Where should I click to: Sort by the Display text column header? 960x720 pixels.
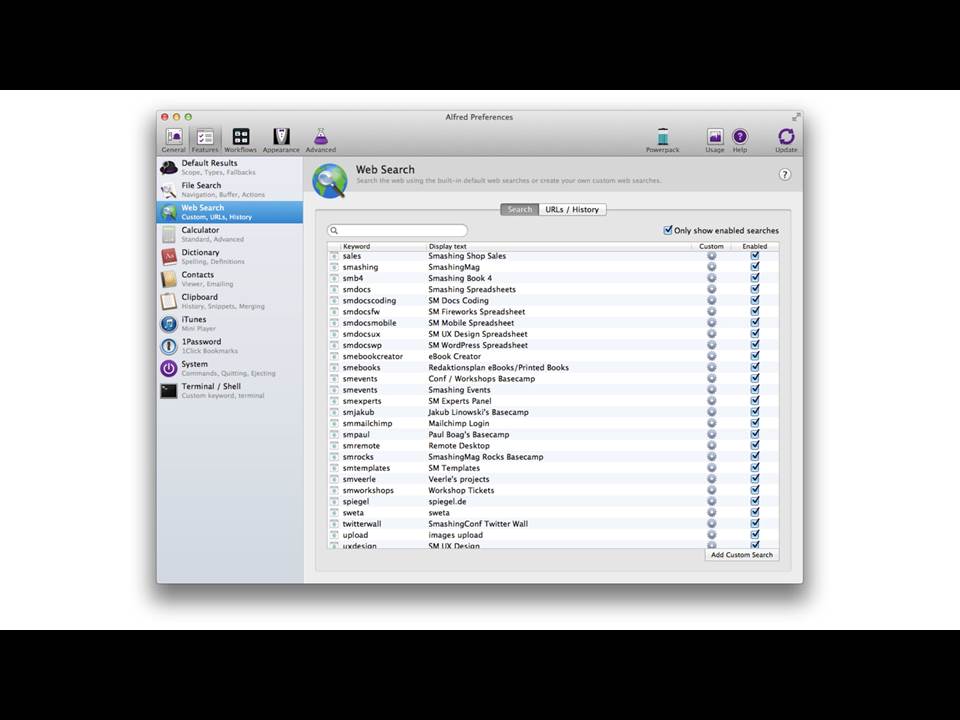point(558,246)
